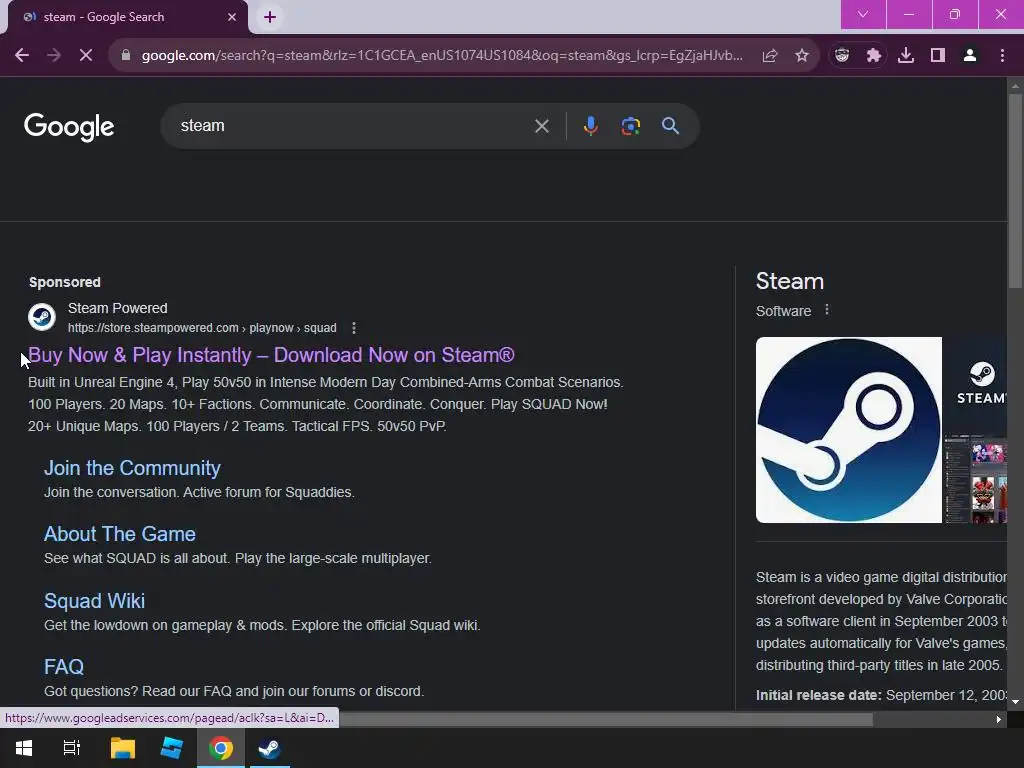Open the raccoon extension icon
Viewport: 1024px width, 768px height.
[842, 56]
